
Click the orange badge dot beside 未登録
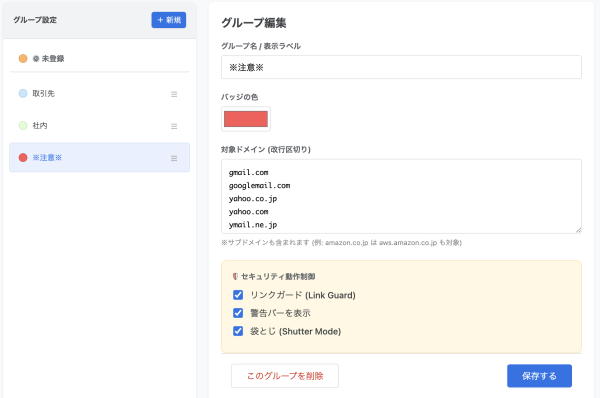tap(23, 59)
